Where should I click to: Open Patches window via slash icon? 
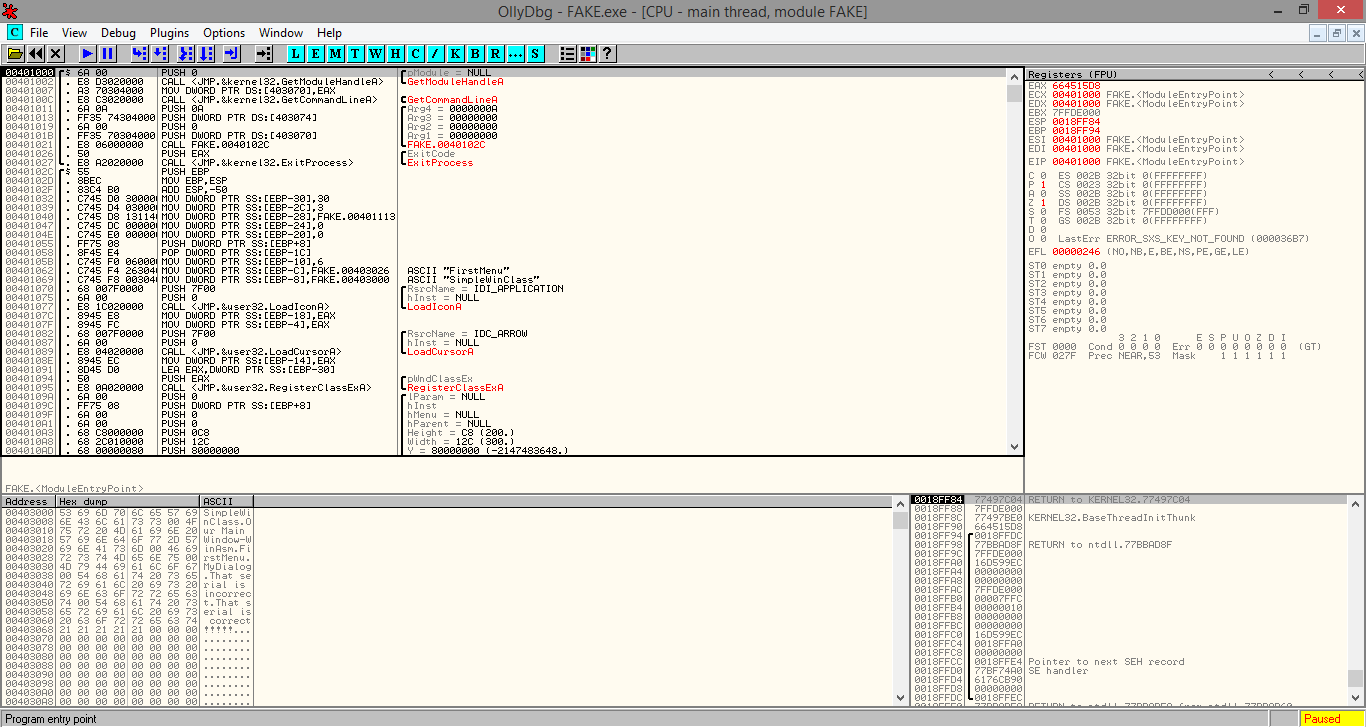pyautogui.click(x=436, y=53)
